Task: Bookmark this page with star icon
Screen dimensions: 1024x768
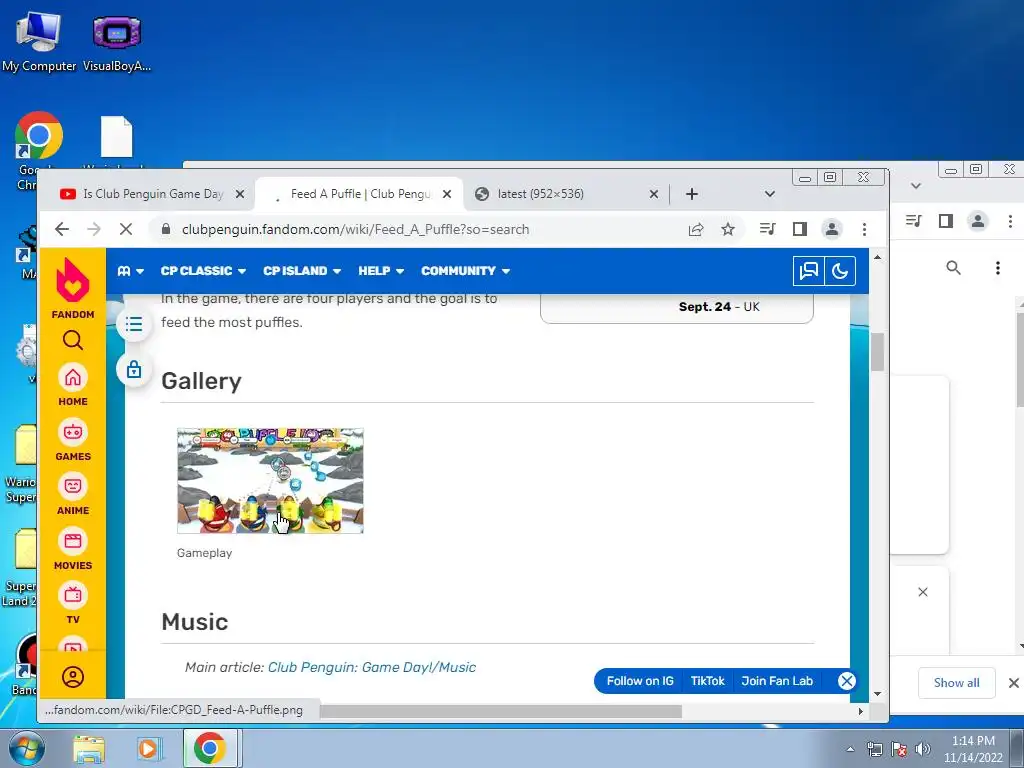Action: (728, 229)
